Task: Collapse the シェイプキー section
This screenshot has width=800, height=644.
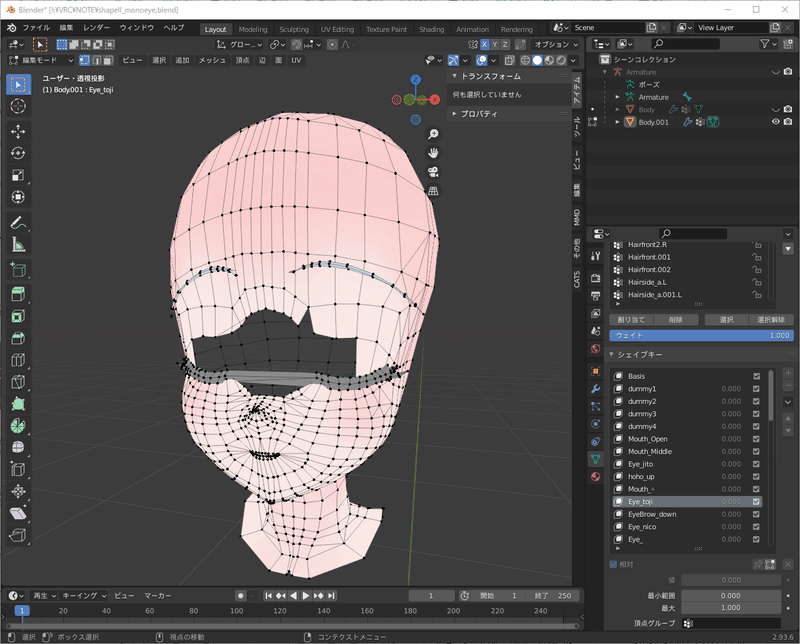Action: [x=612, y=354]
